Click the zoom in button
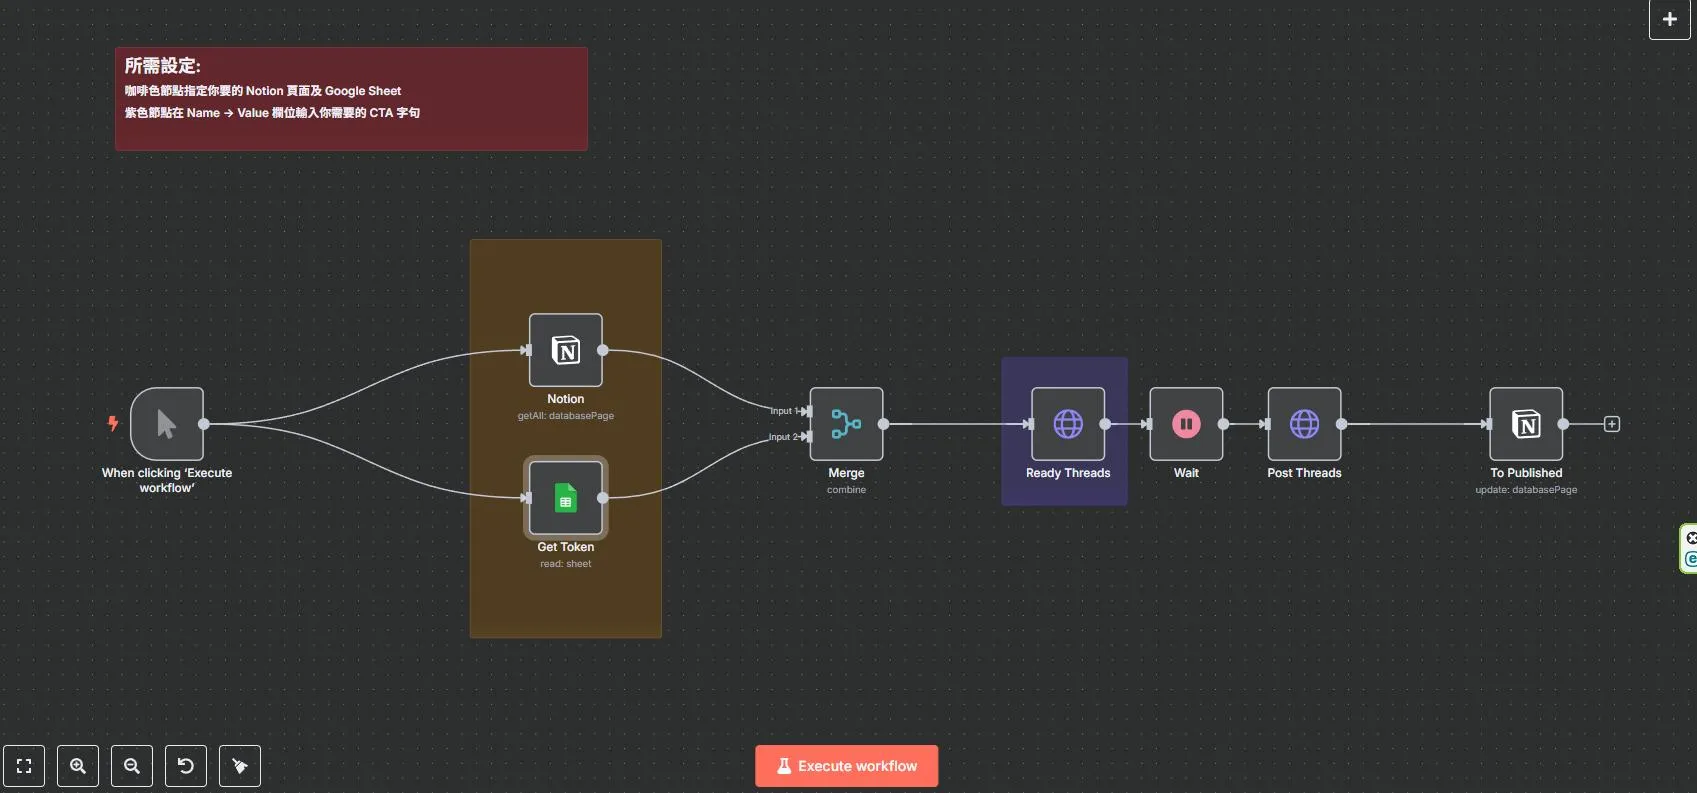This screenshot has height=793, width=1697. click(x=78, y=766)
